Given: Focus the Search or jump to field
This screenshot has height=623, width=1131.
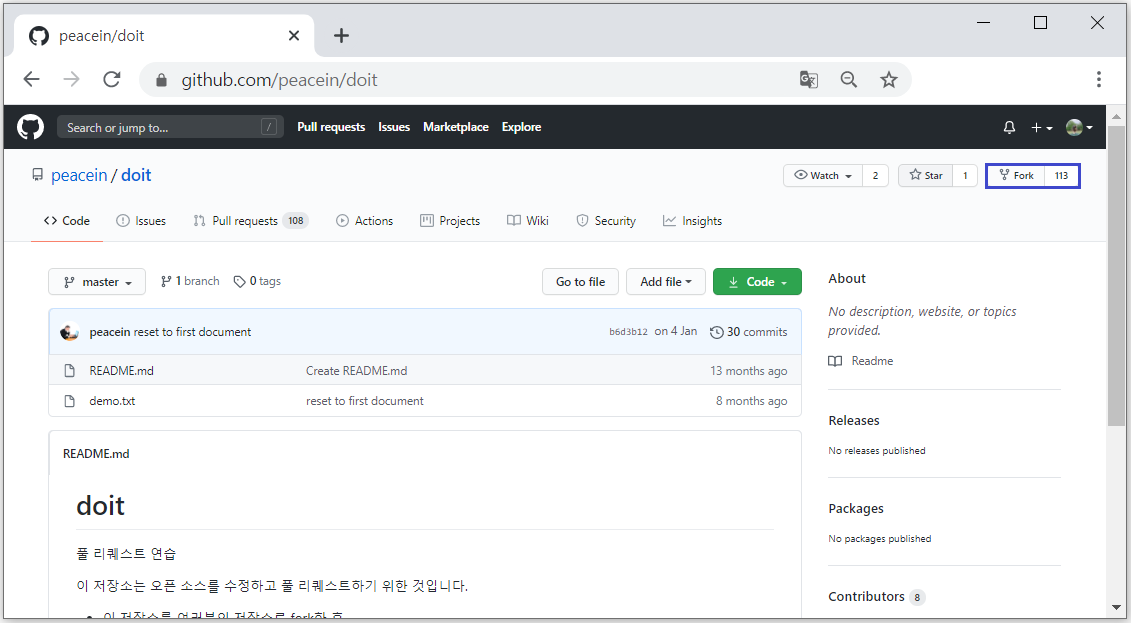Looking at the screenshot, I should pos(170,128).
